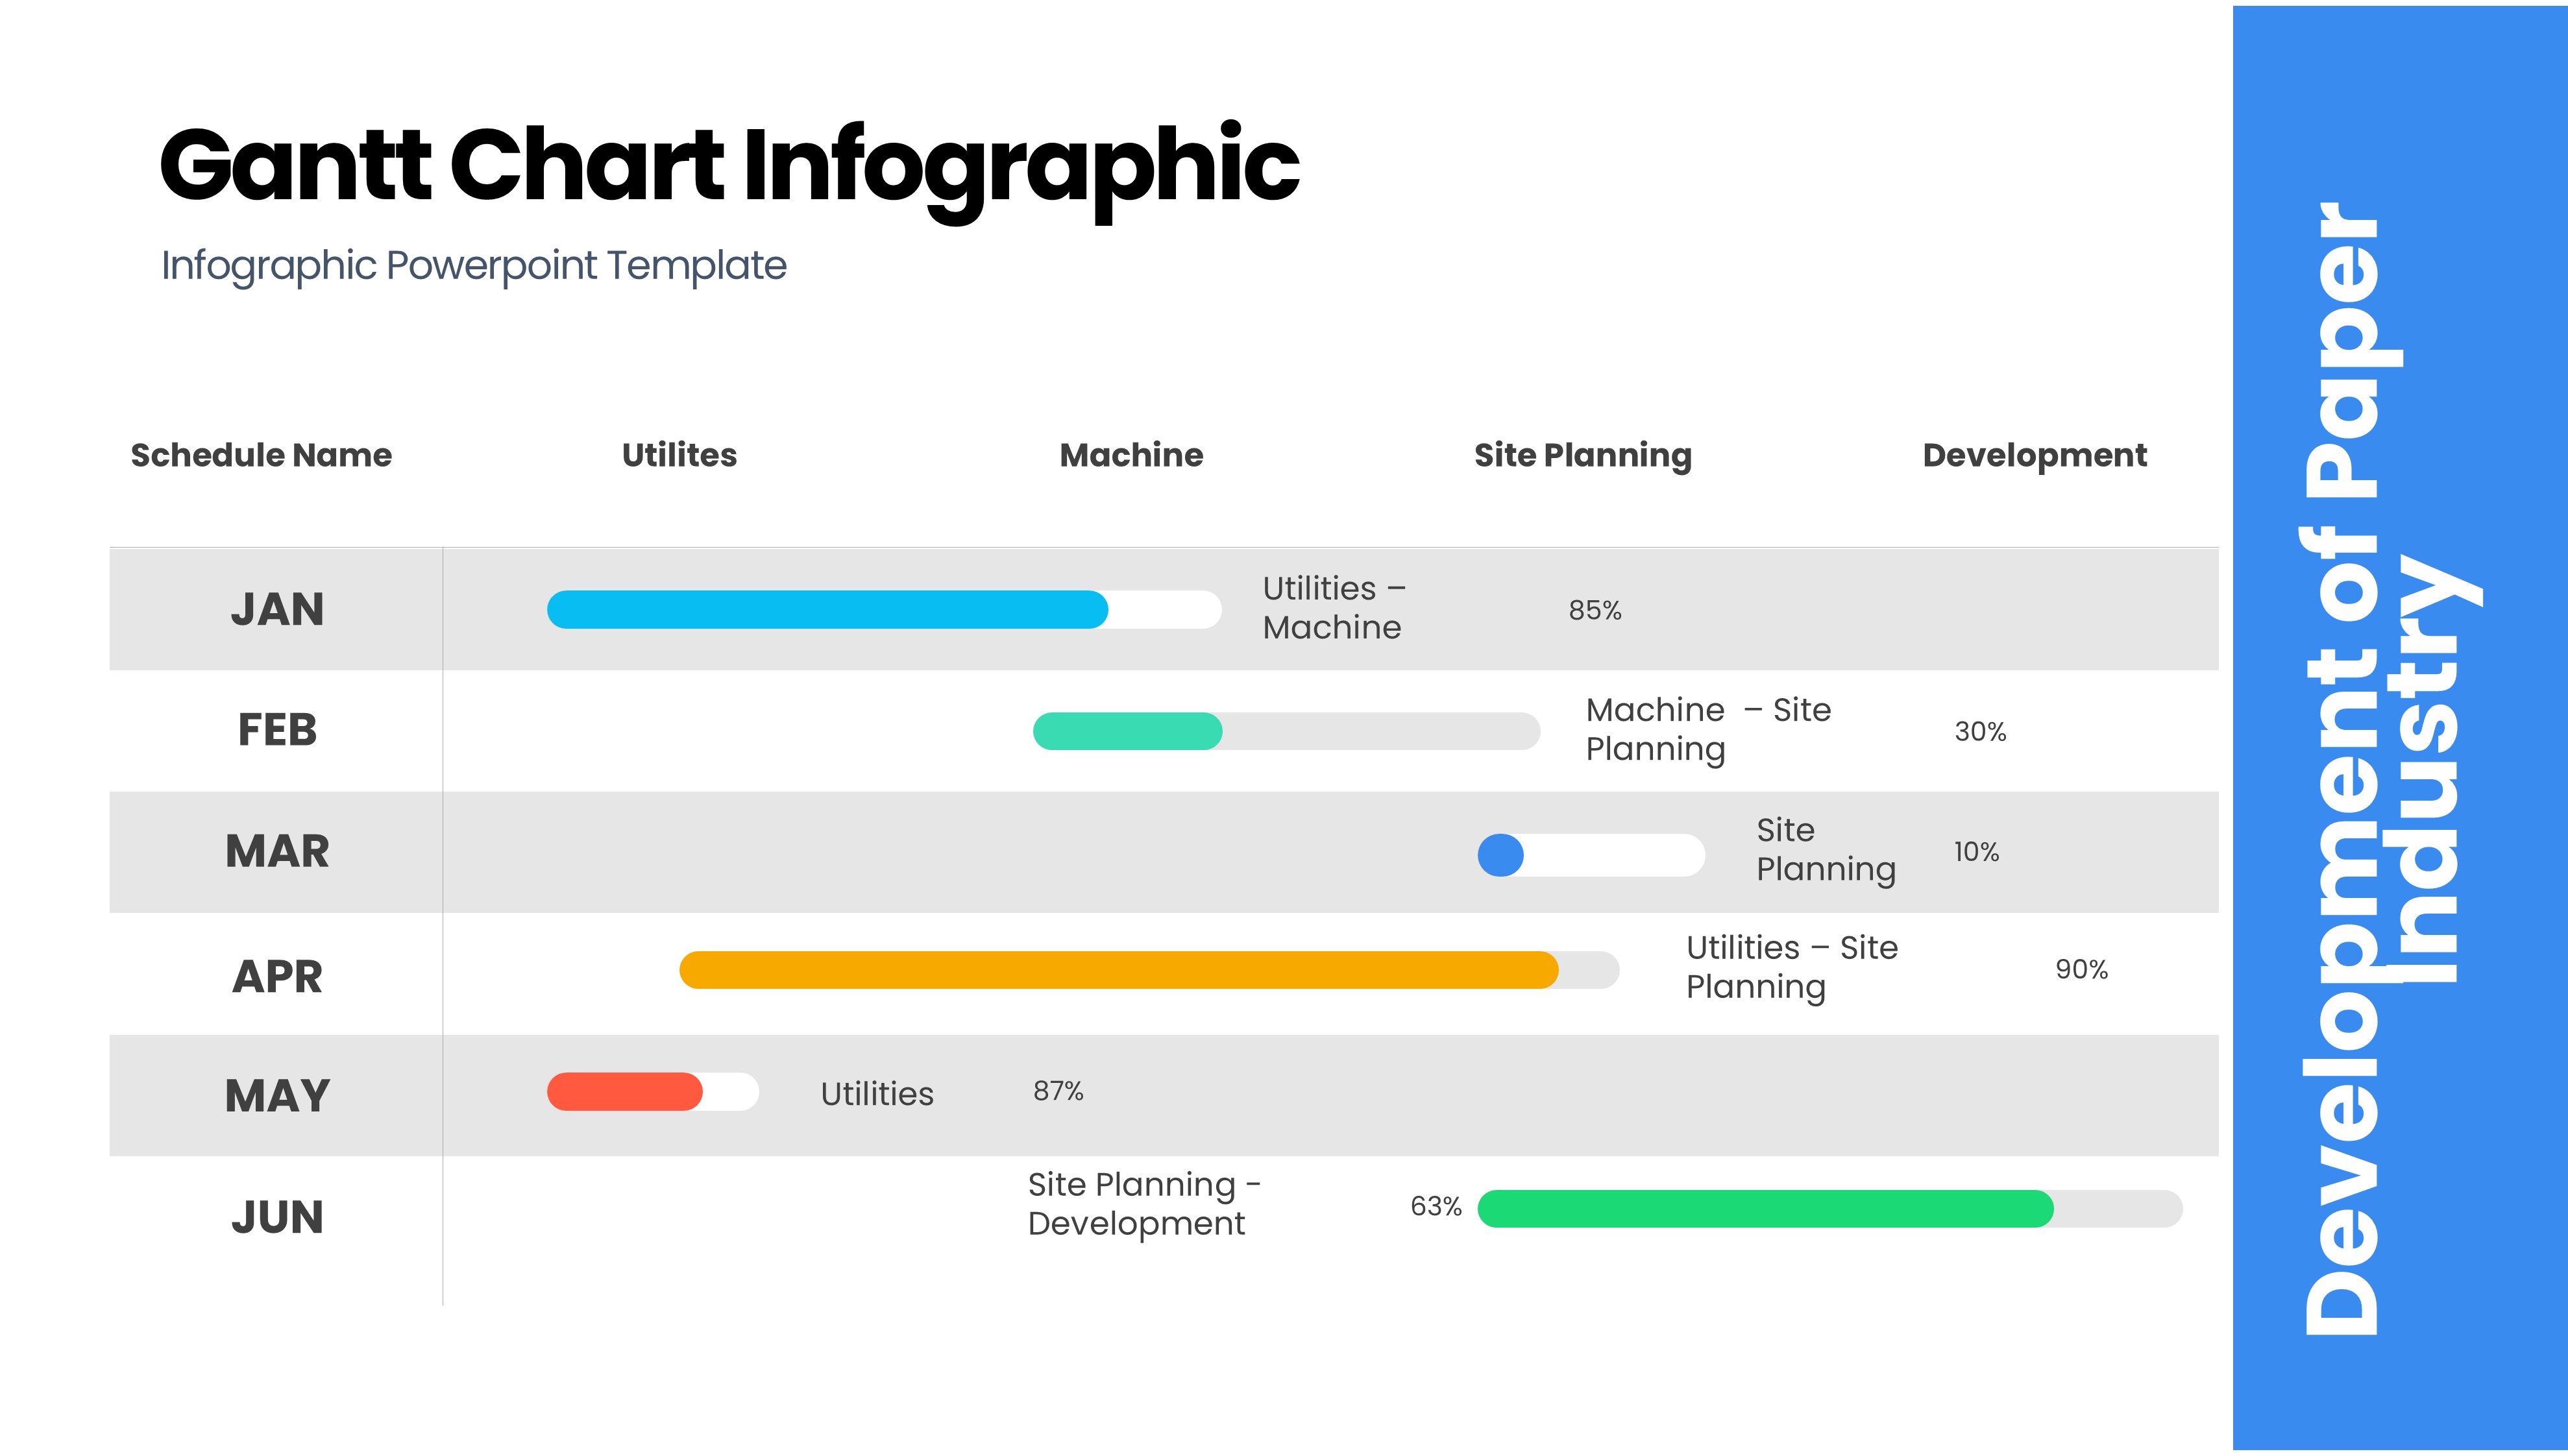Image resolution: width=2568 pixels, height=1456 pixels.
Task: Select the green June progress bar
Action: coord(1765,1209)
